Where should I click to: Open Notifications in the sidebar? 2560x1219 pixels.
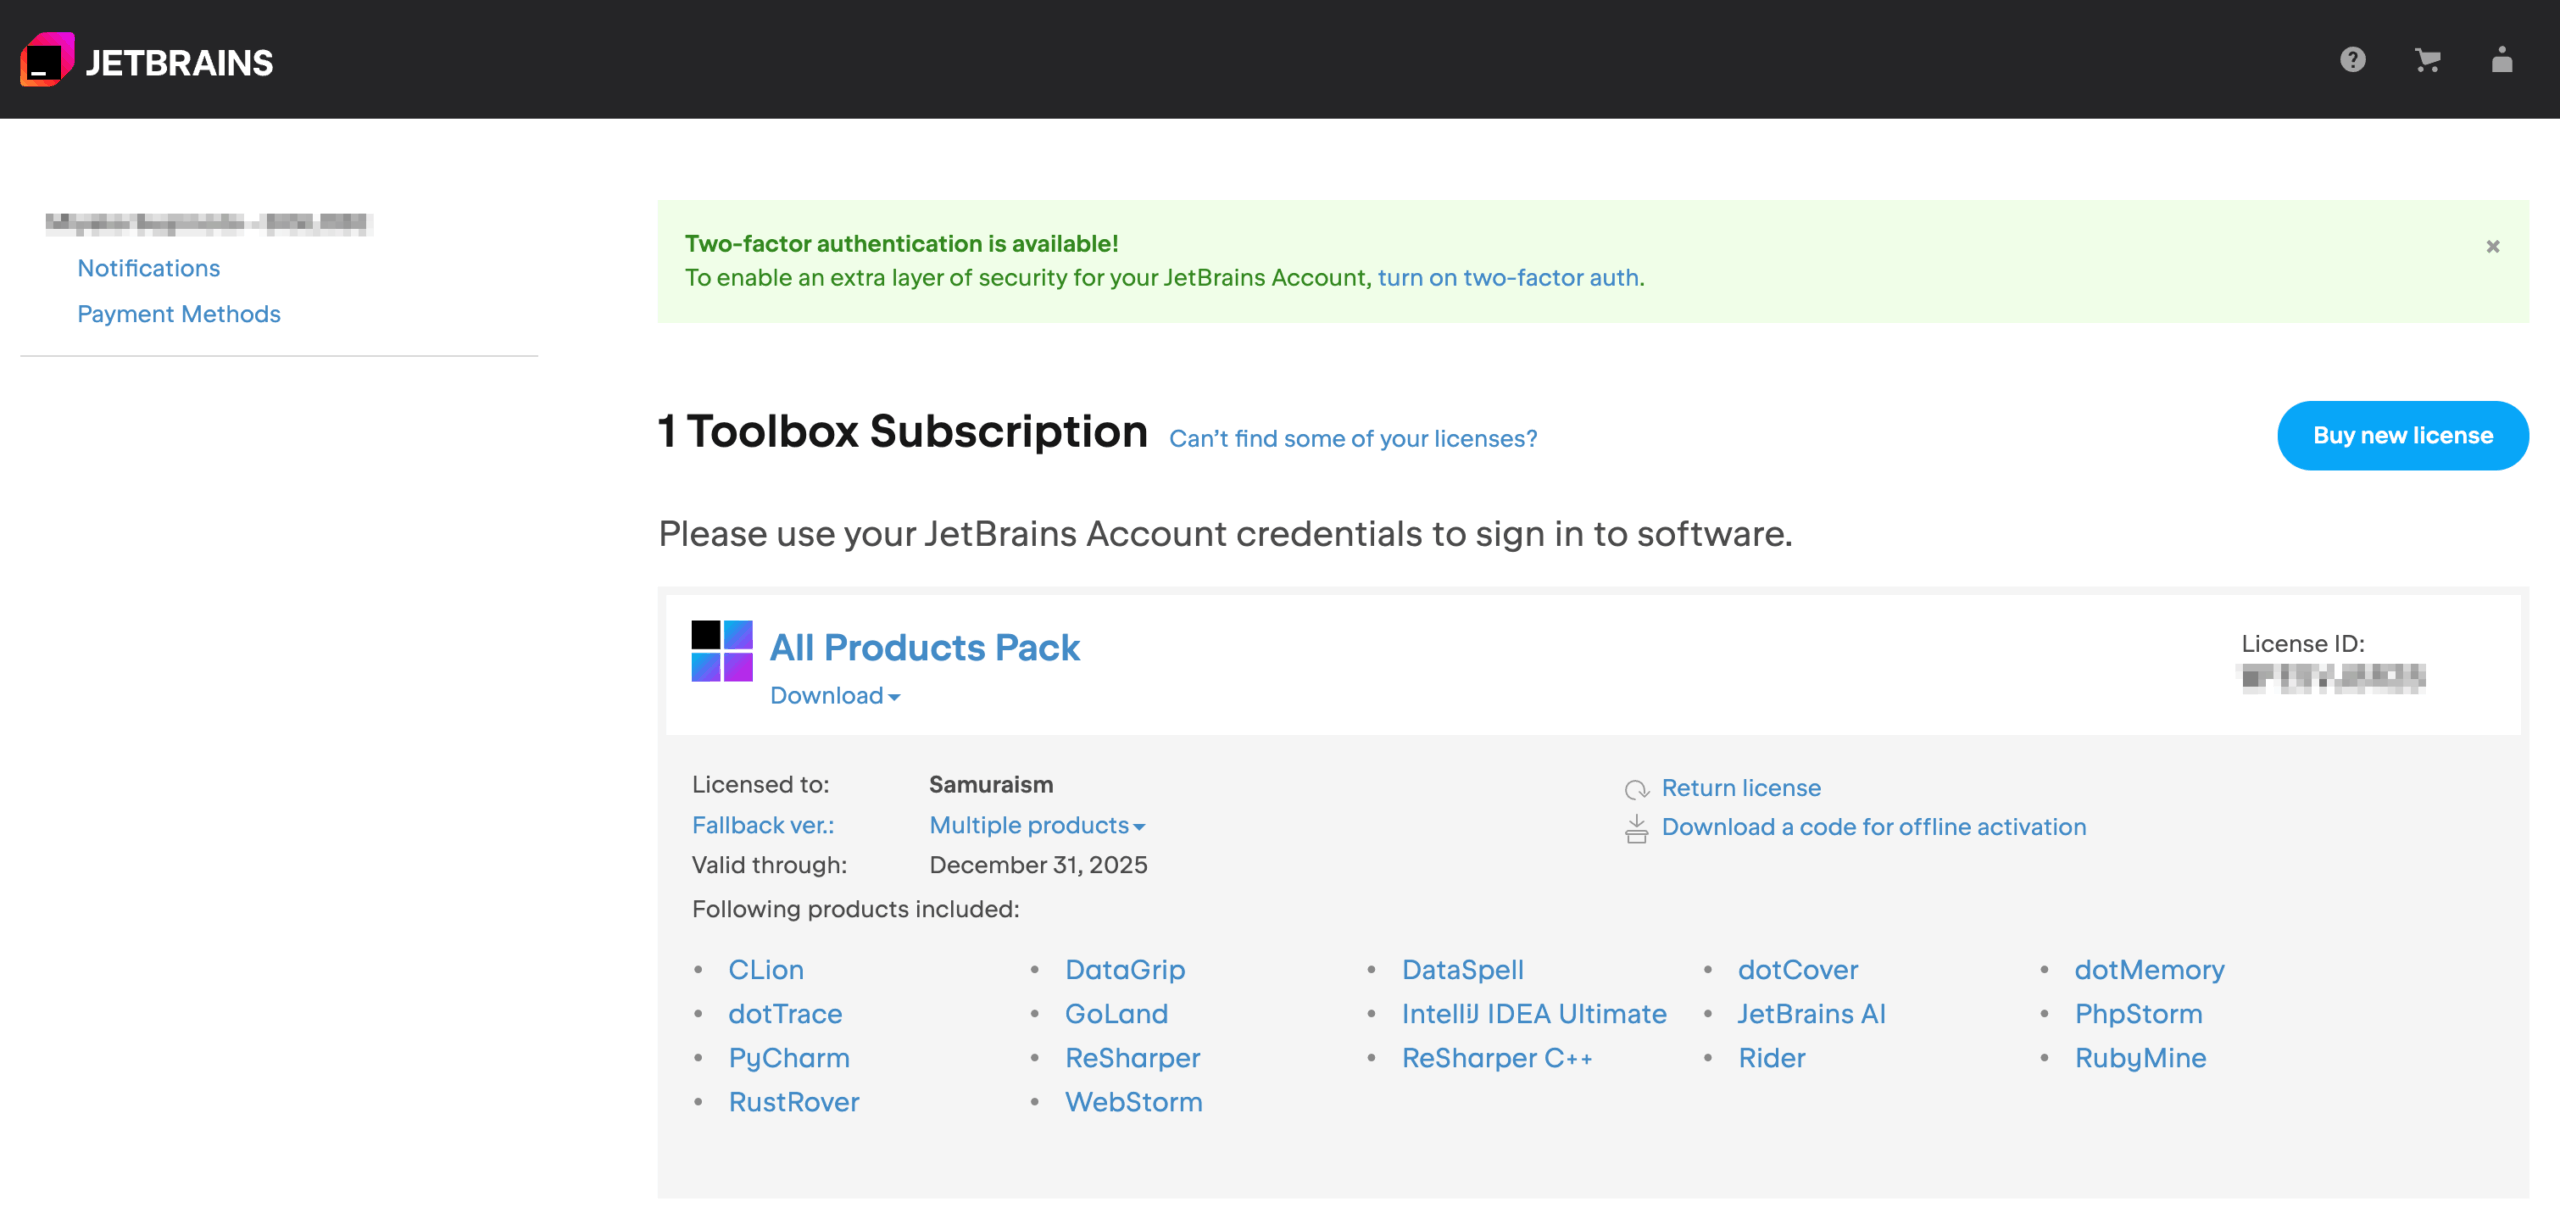149,268
